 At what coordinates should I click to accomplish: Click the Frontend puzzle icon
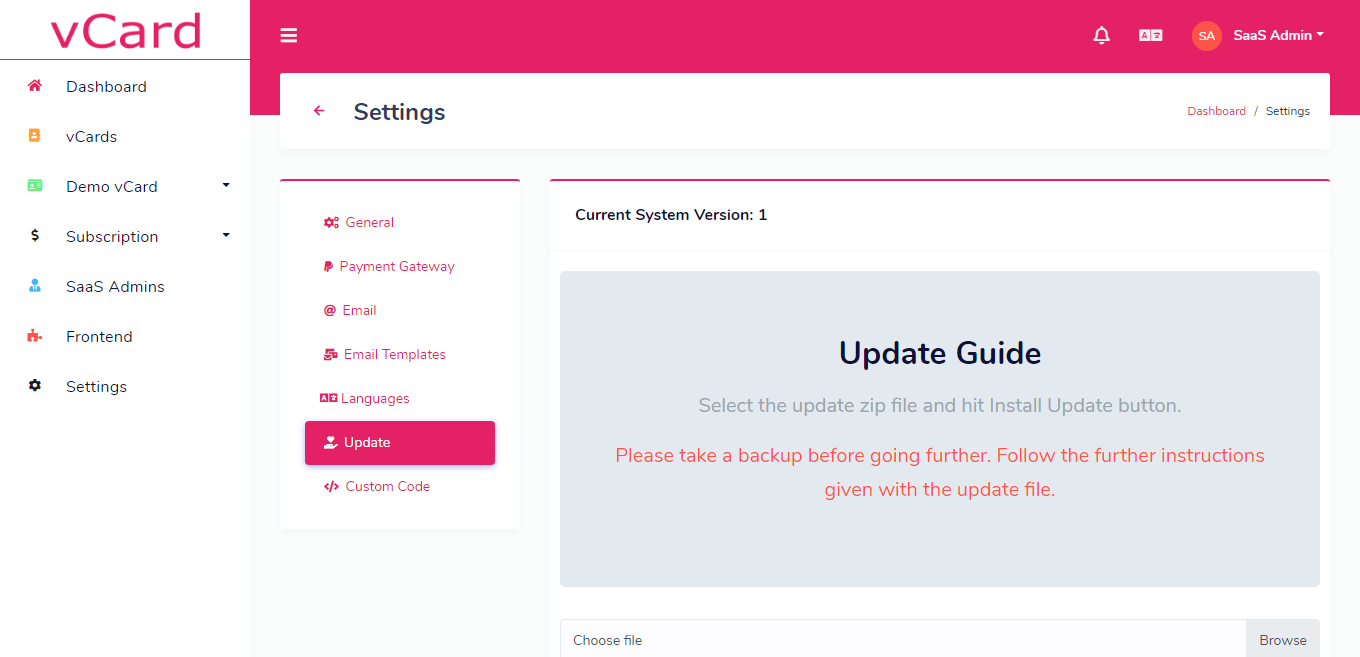click(35, 336)
